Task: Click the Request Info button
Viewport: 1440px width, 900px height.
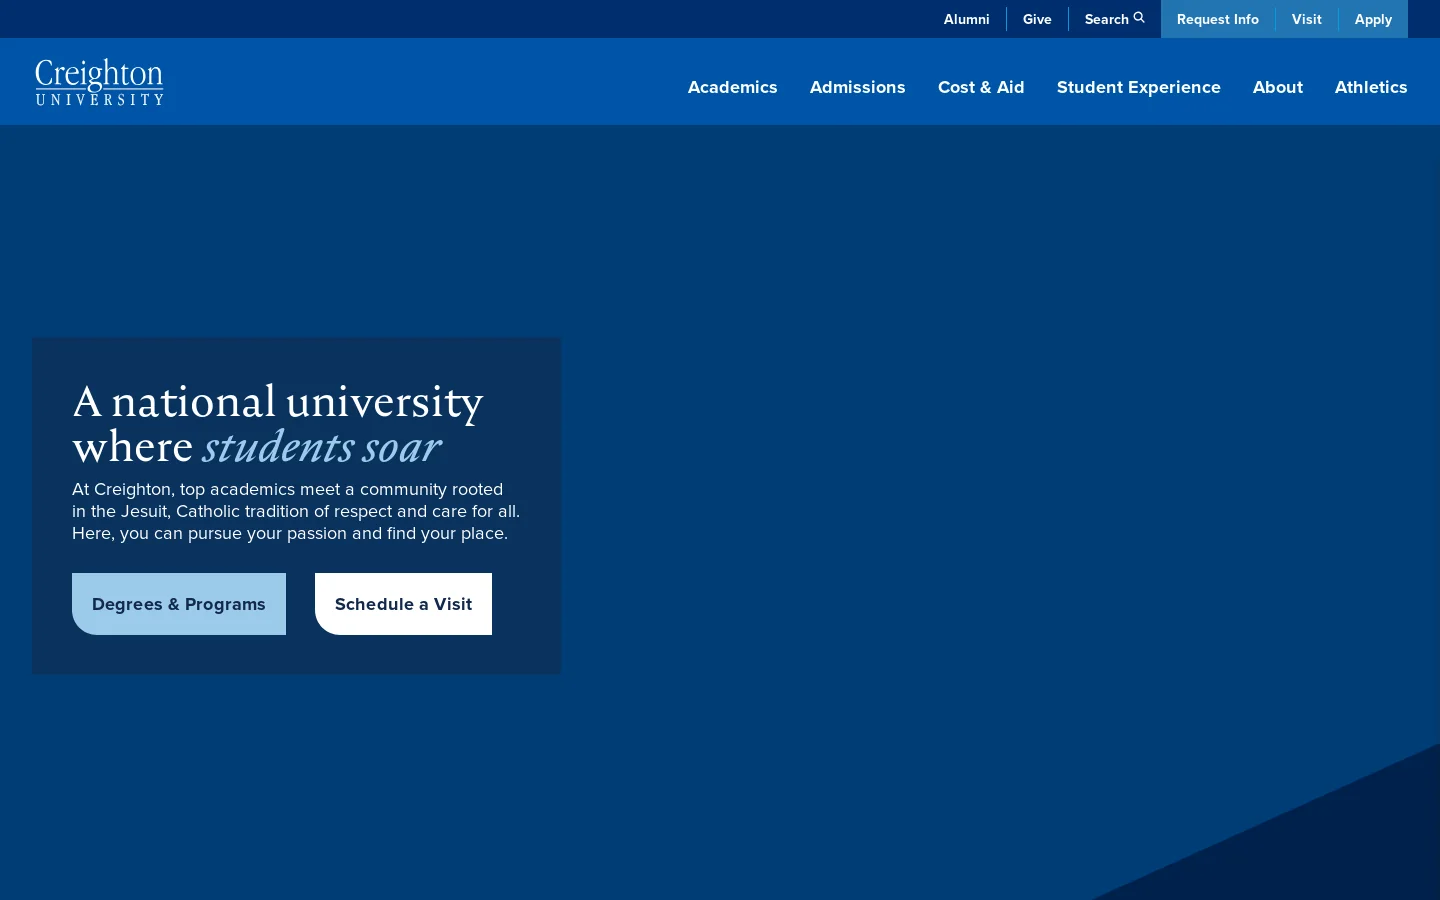Action: pyautogui.click(x=1218, y=19)
